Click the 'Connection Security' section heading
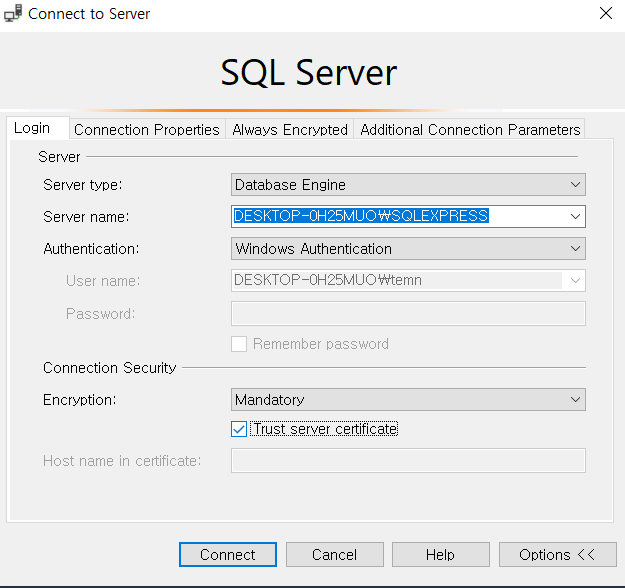This screenshot has height=588, width=625. pos(110,368)
